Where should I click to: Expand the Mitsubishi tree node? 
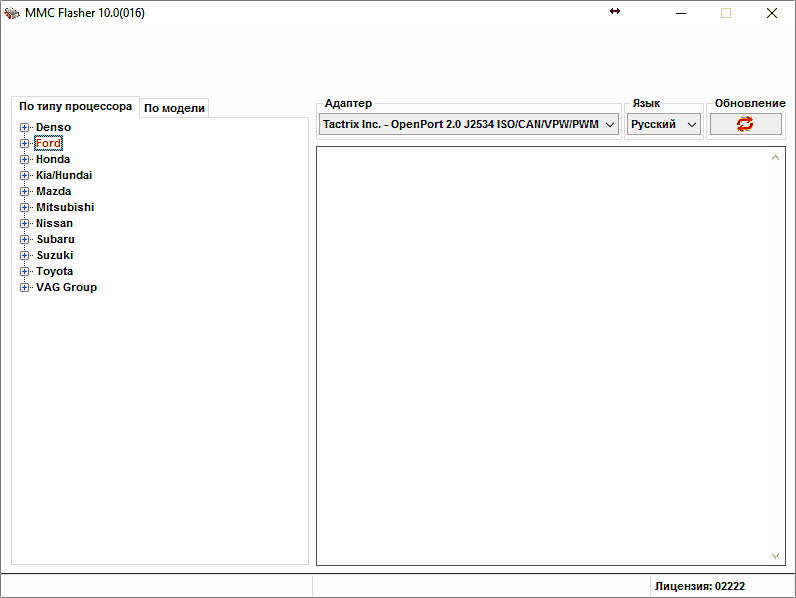24,207
